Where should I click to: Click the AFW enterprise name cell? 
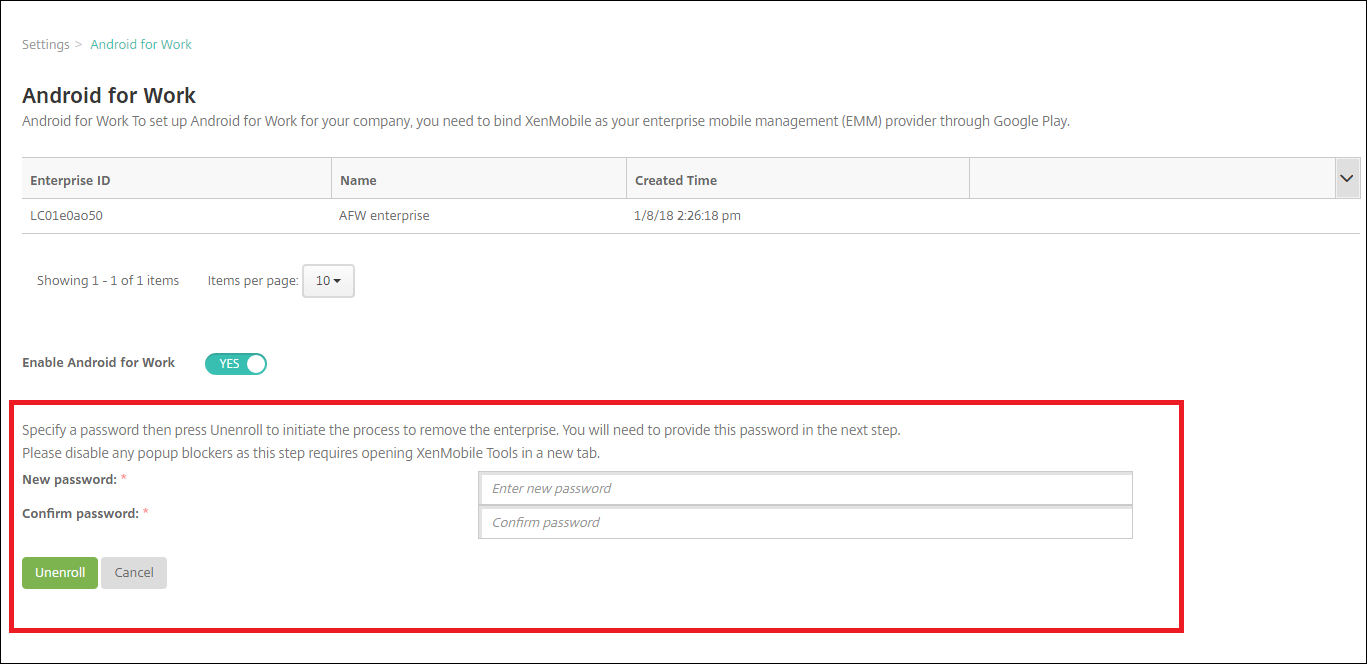click(384, 216)
